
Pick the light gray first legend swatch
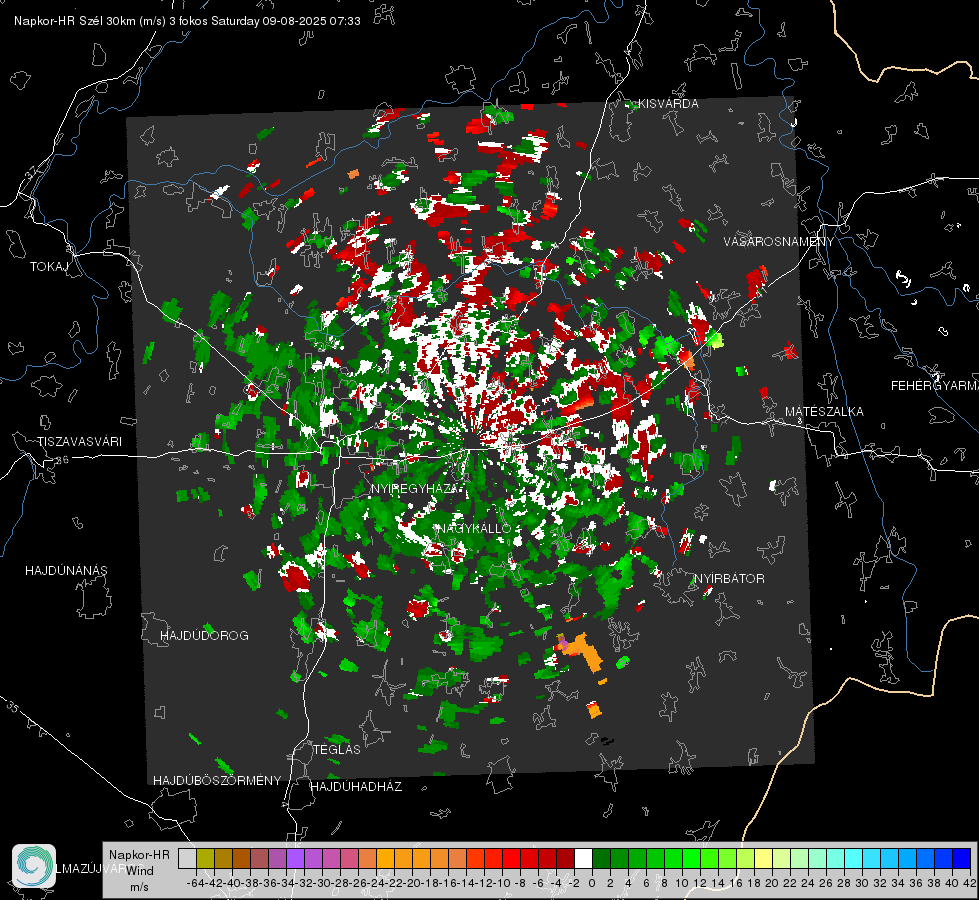187,858
